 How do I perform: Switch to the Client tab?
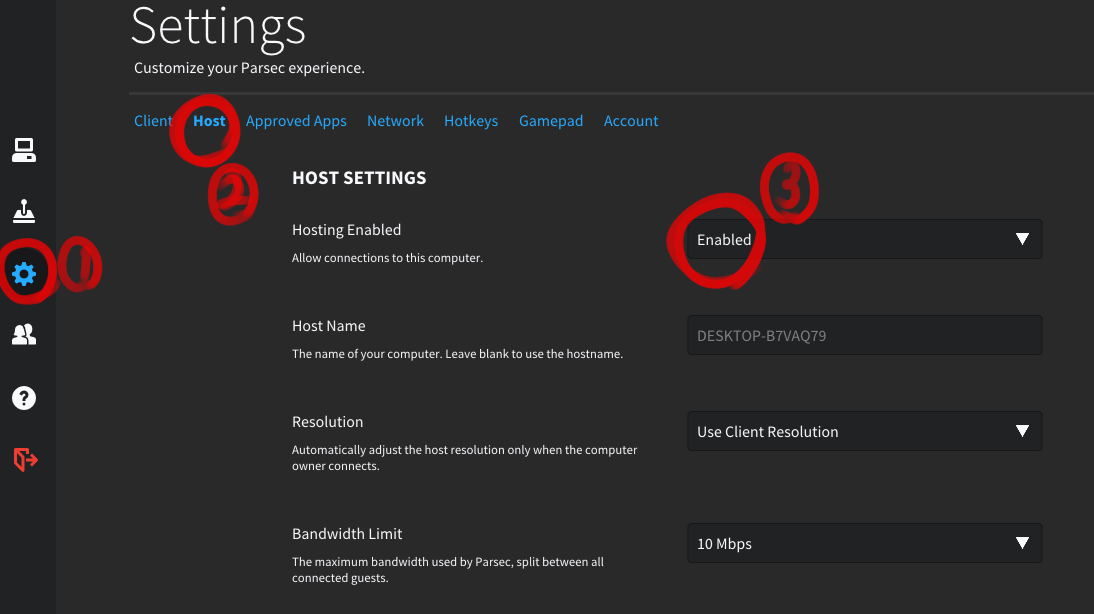153,121
